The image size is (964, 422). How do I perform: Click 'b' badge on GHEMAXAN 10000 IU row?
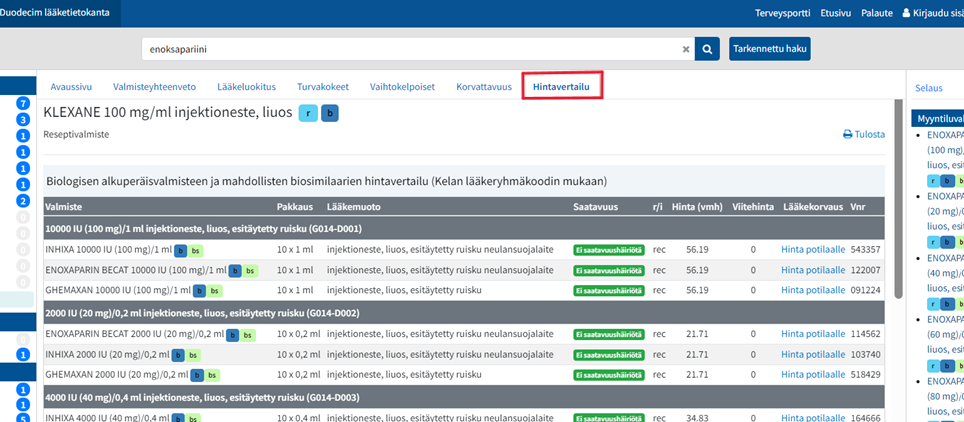point(199,290)
